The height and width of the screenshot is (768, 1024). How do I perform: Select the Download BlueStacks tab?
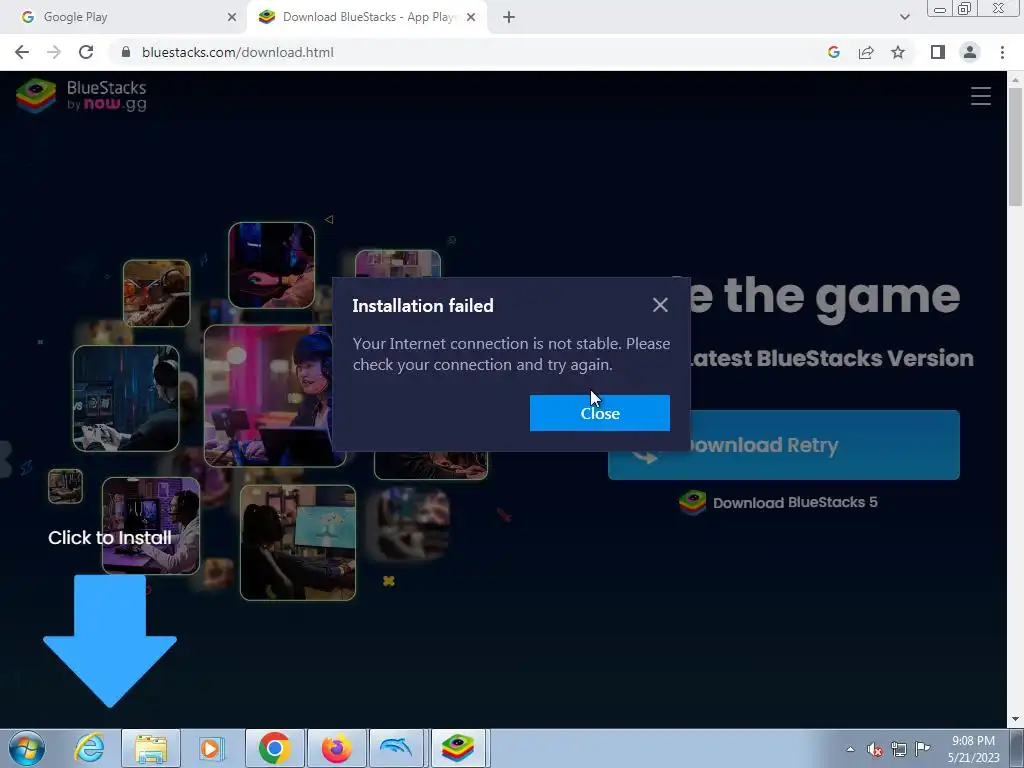(x=366, y=17)
